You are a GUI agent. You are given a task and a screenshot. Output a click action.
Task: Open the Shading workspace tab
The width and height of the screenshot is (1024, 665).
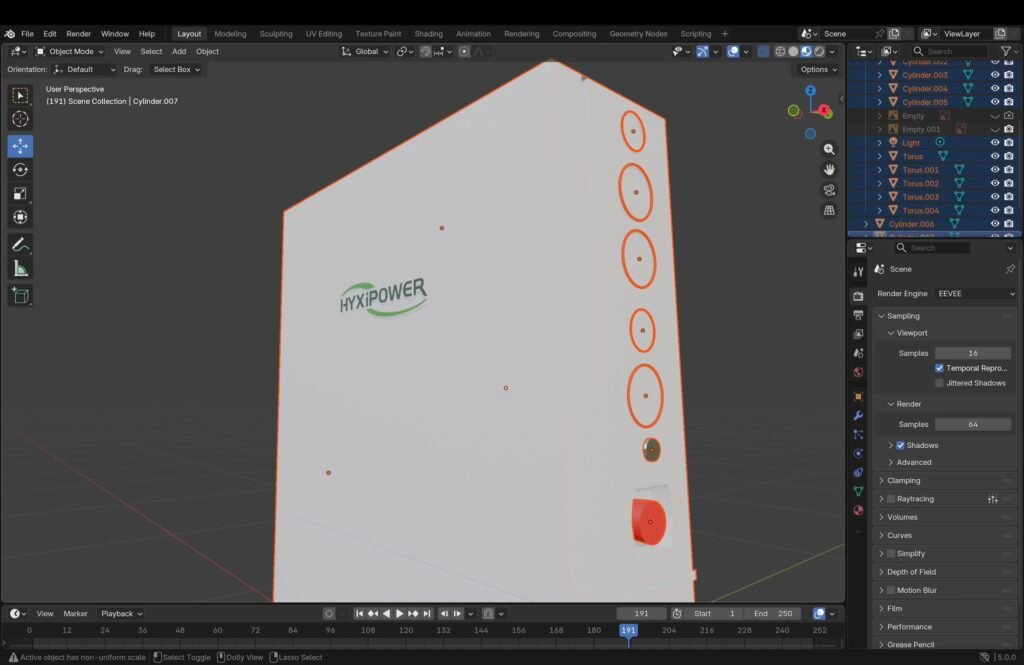[x=428, y=34]
